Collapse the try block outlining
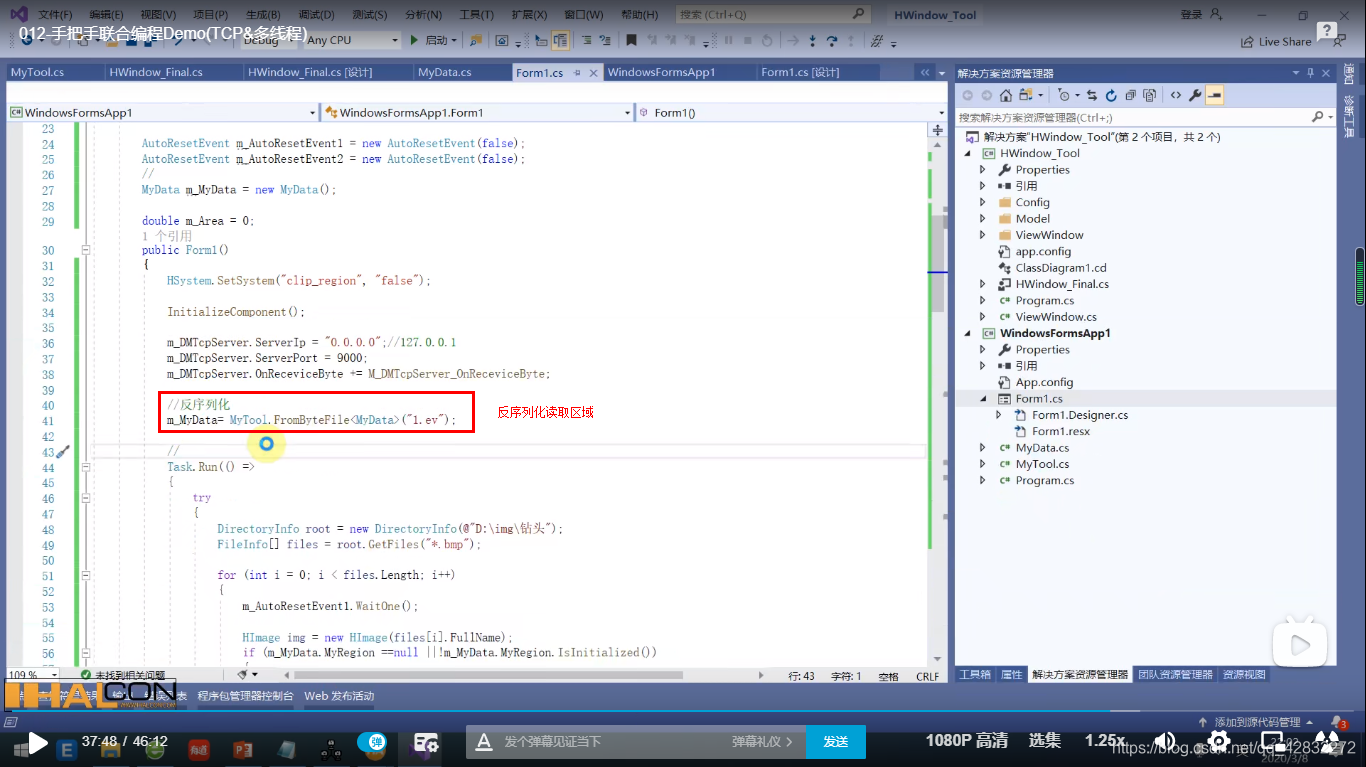 click(86, 498)
